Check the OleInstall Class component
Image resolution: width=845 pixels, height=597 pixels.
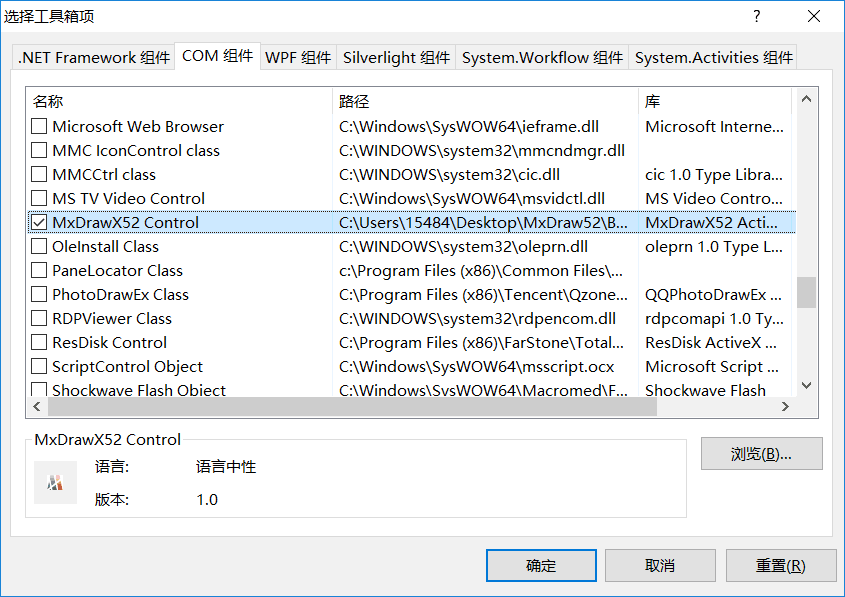pyautogui.click(x=39, y=246)
